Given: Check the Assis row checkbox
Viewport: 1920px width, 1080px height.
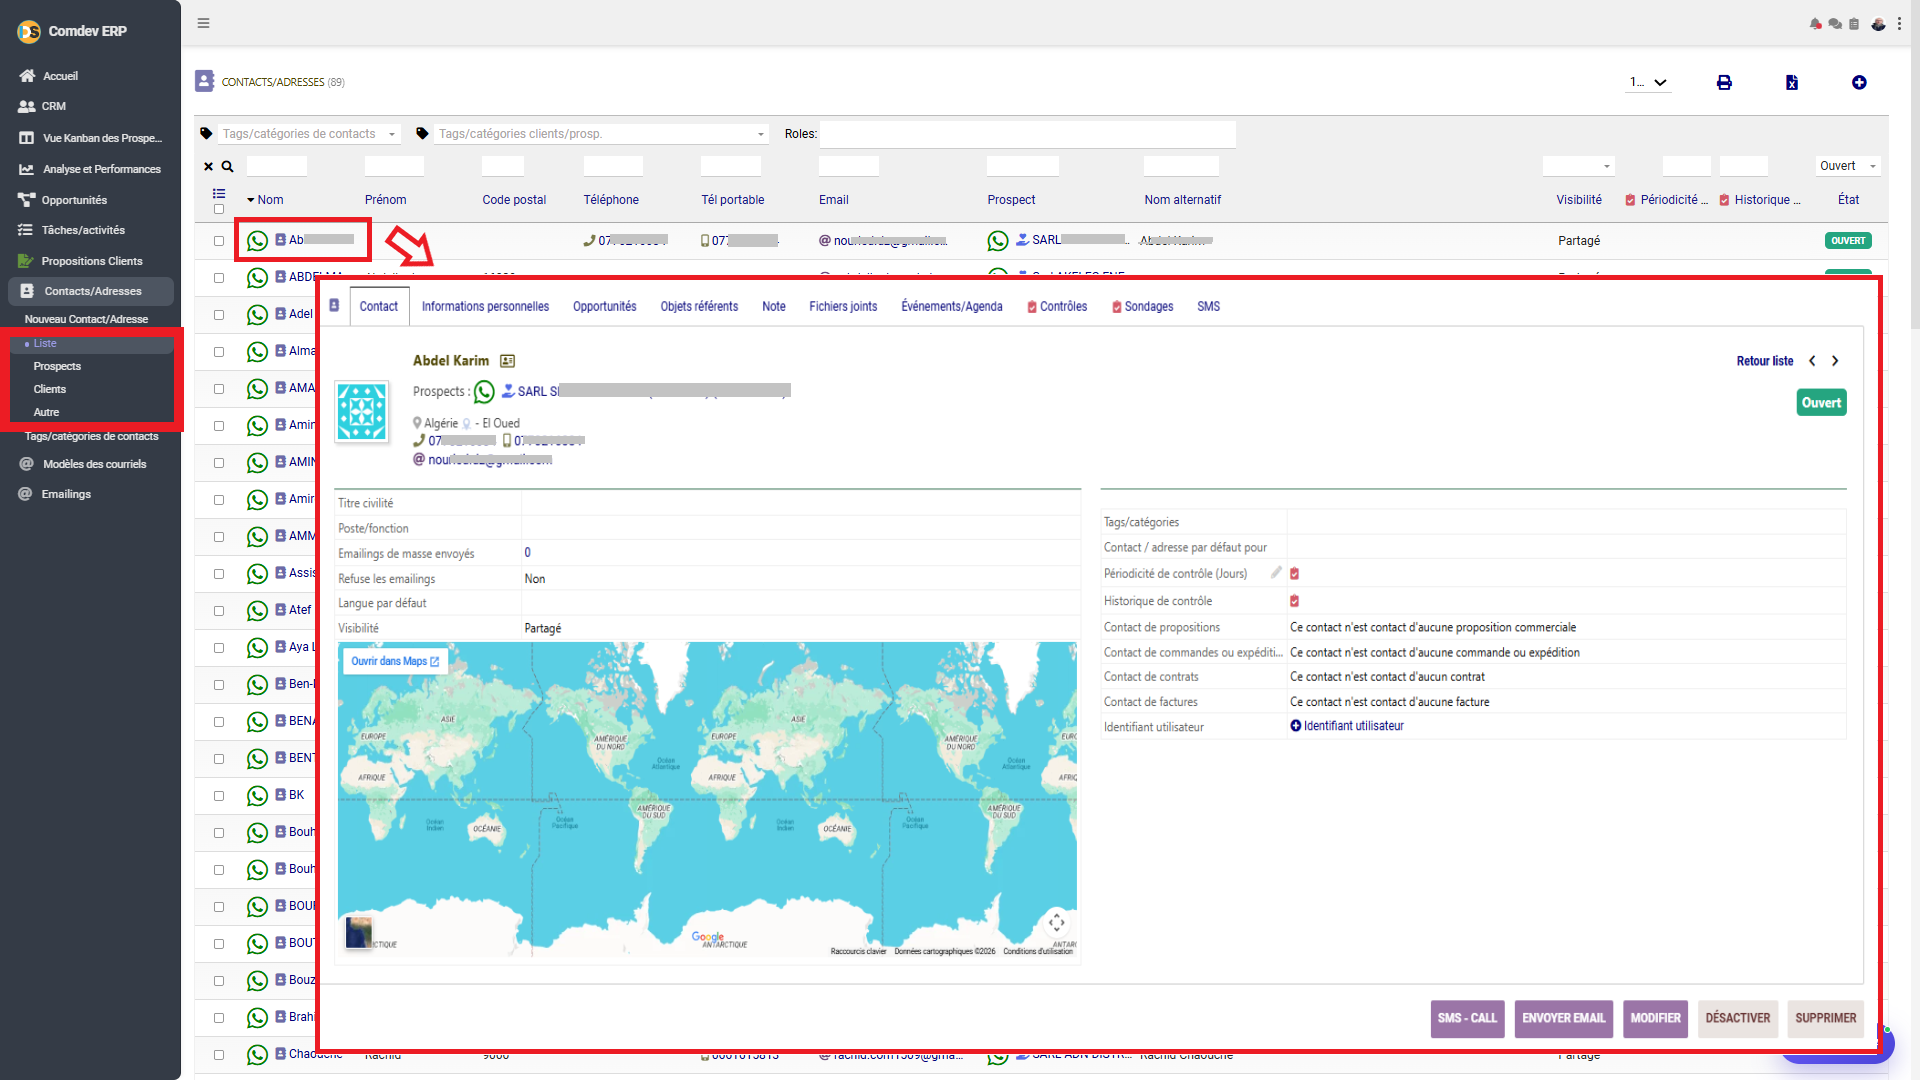Looking at the screenshot, I should [219, 574].
